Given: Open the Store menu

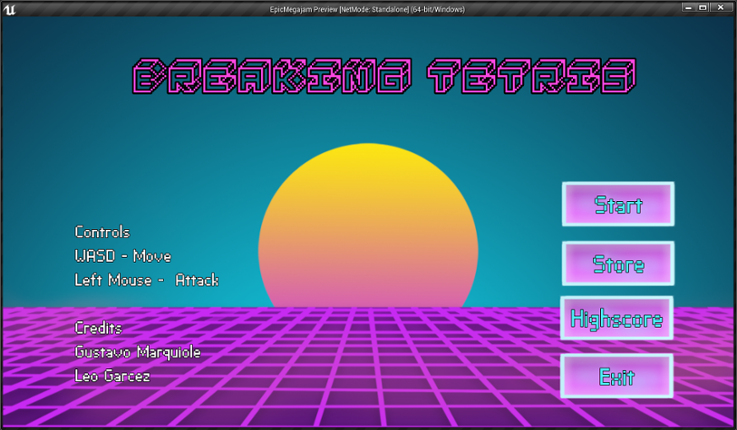Looking at the screenshot, I should 618,263.
